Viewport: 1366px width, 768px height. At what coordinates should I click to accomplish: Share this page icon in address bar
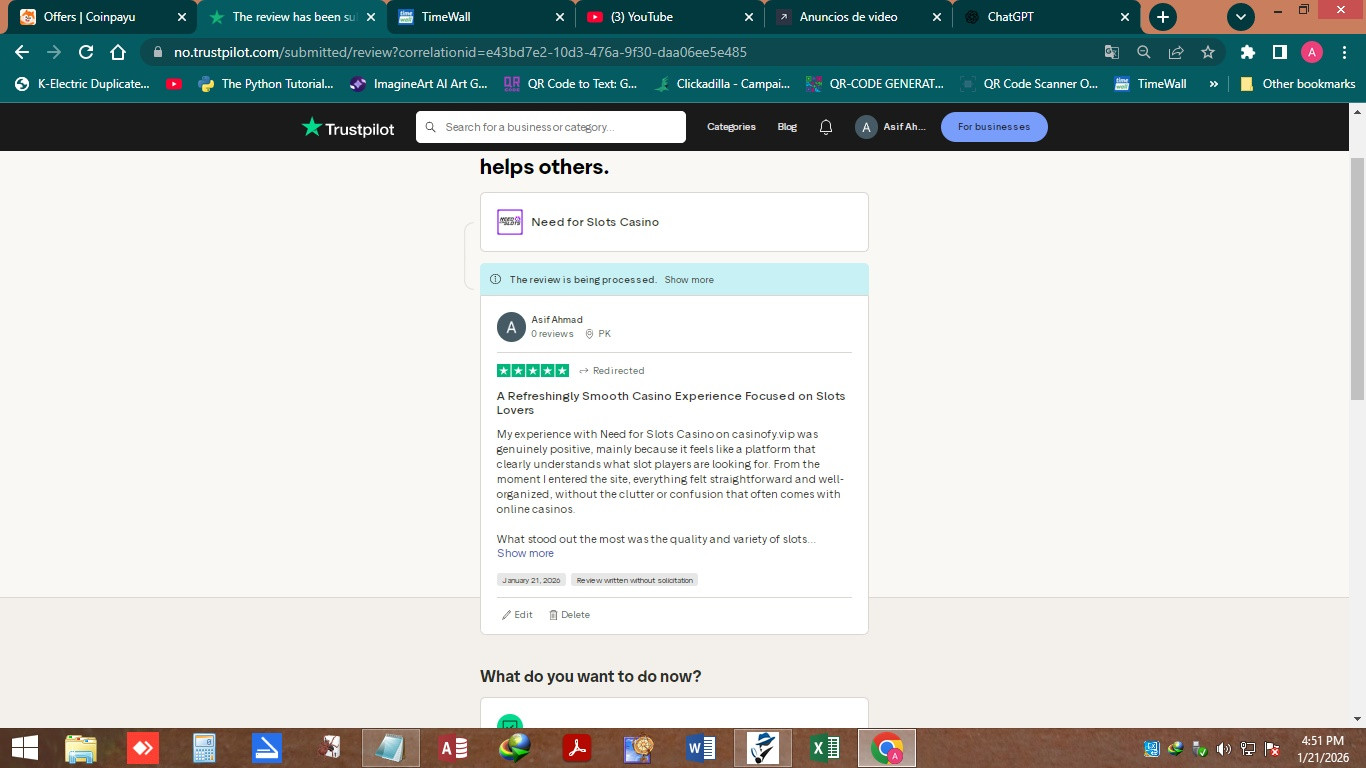(1176, 52)
